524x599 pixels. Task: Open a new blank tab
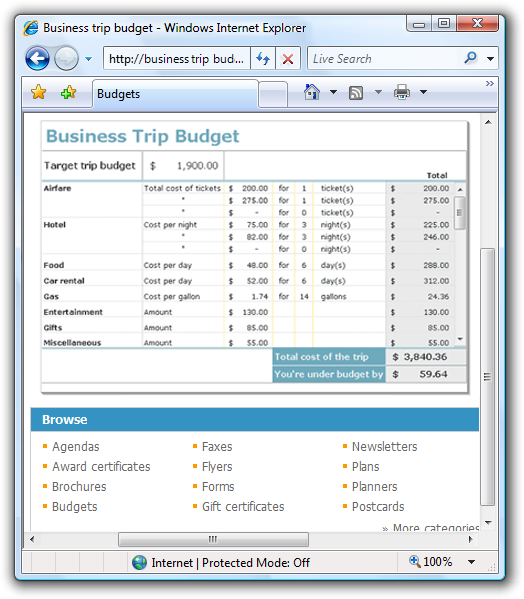[273, 94]
